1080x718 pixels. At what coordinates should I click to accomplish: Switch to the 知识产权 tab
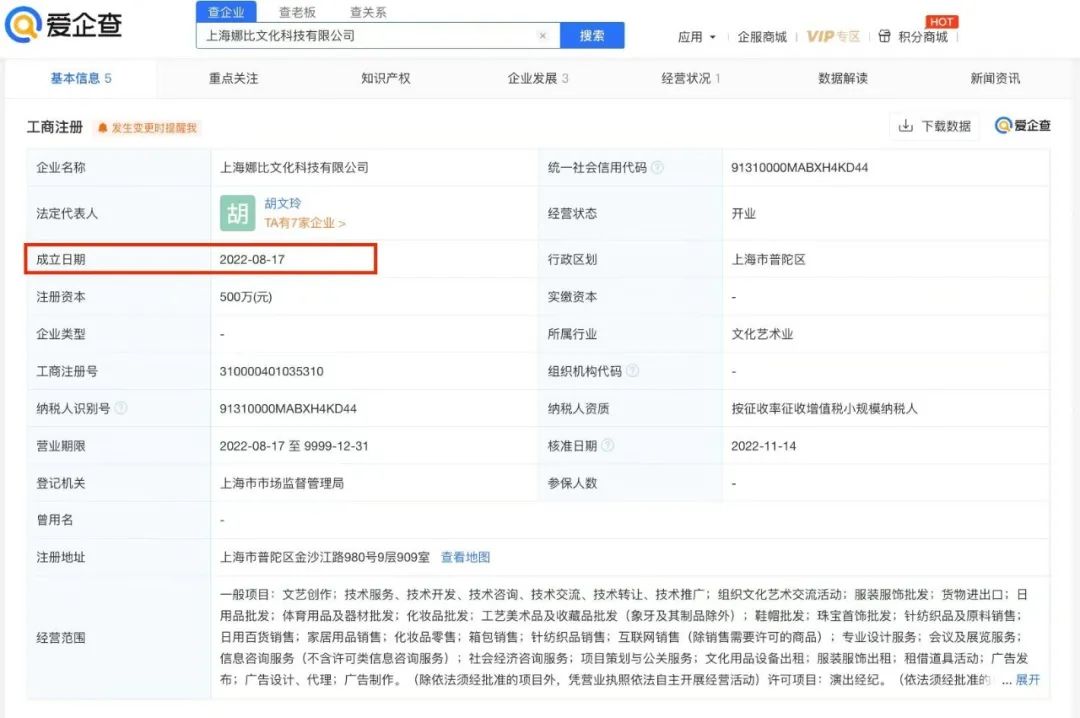click(383, 78)
